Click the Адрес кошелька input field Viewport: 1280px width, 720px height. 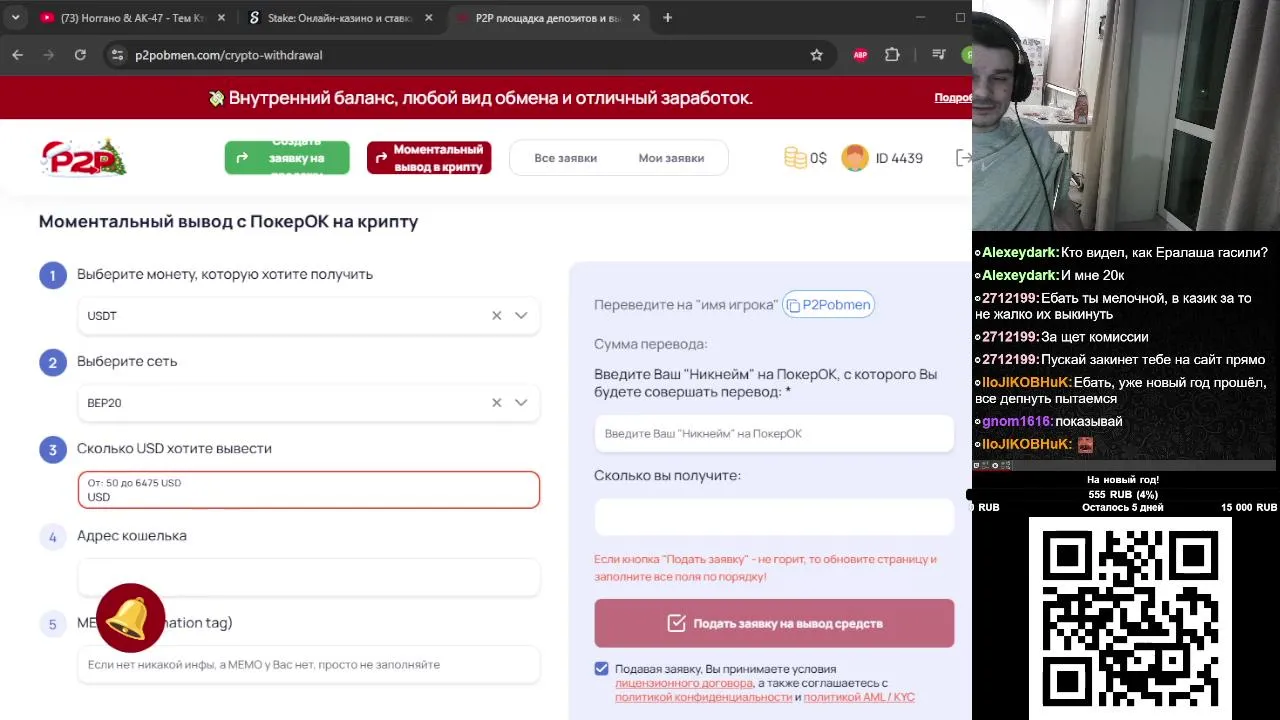[x=309, y=577]
